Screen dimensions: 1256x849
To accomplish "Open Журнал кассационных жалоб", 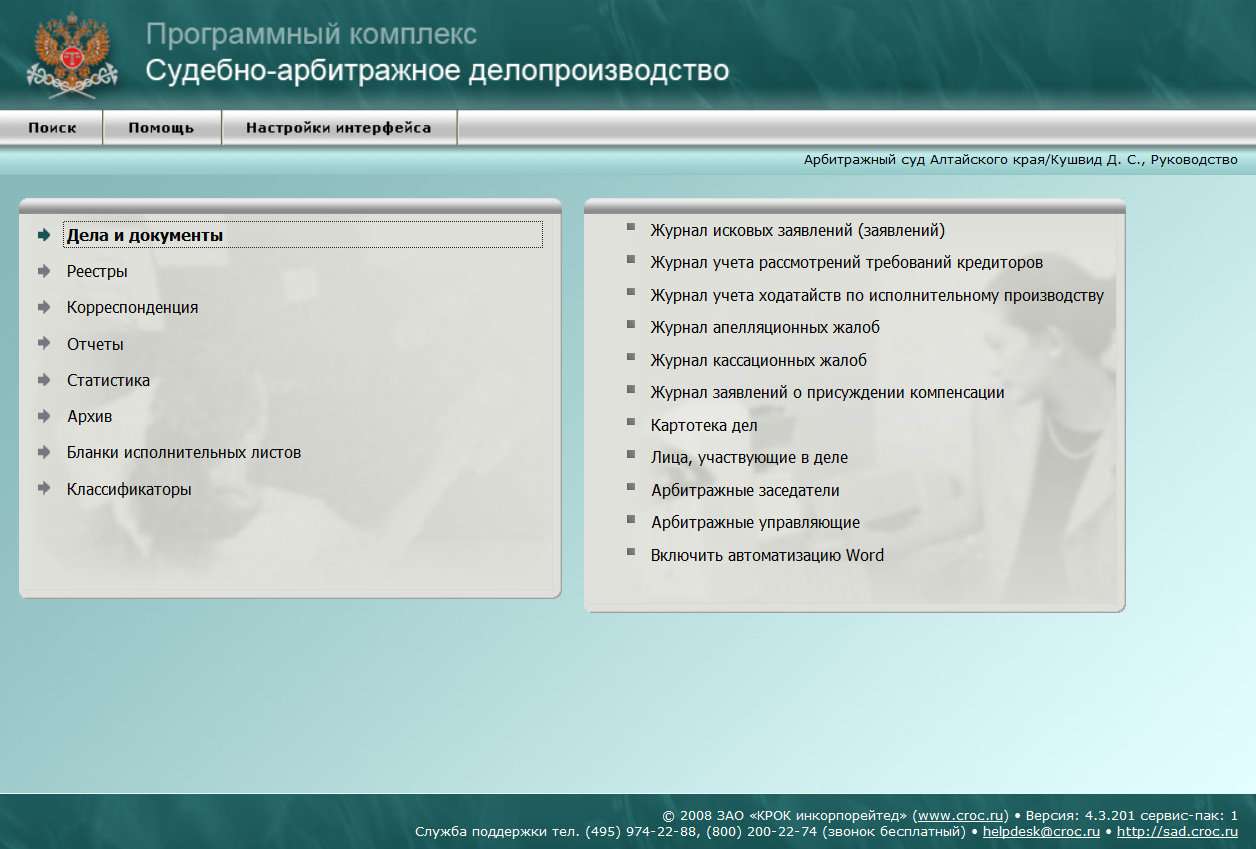I will (x=758, y=361).
